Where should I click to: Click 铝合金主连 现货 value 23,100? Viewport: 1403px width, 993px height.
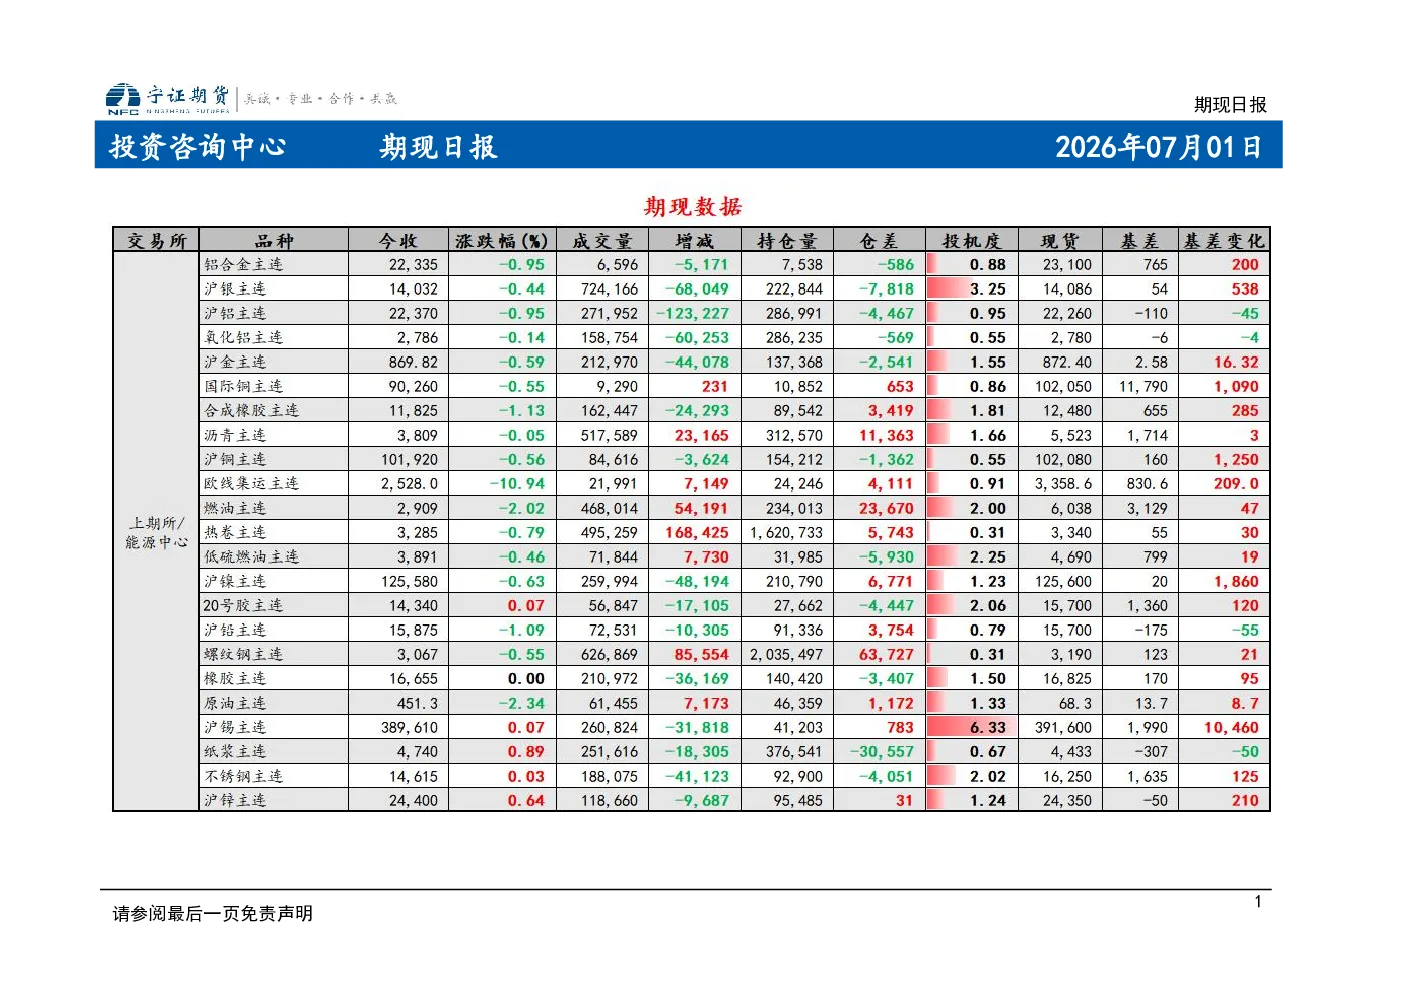[1067, 265]
